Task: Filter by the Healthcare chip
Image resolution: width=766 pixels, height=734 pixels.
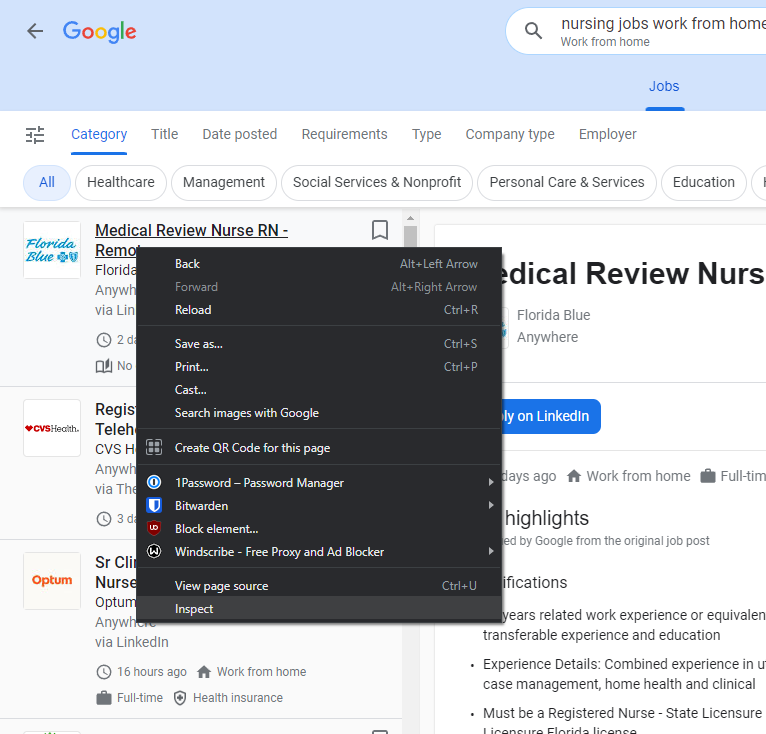Action: pos(121,182)
